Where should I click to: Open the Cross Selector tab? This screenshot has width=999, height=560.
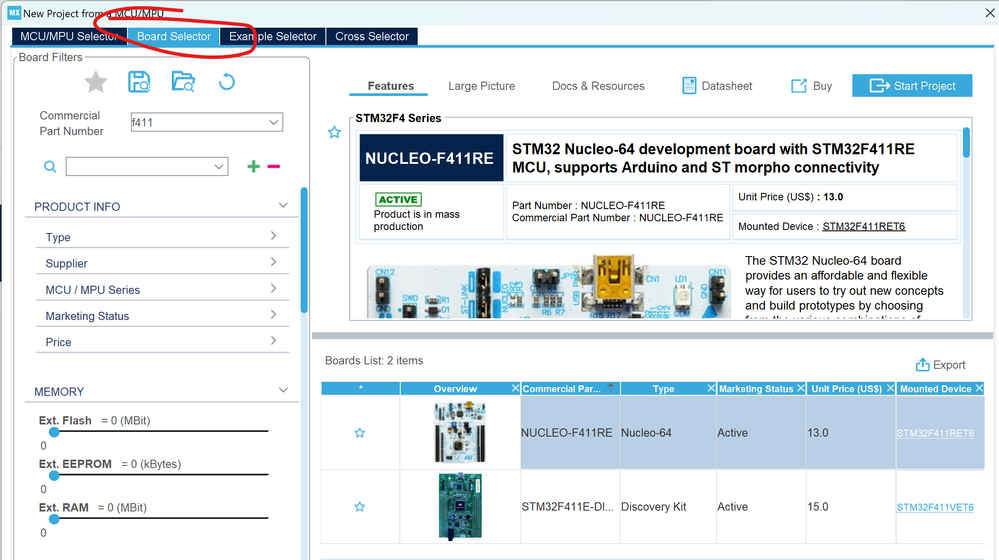pyautogui.click(x=372, y=36)
